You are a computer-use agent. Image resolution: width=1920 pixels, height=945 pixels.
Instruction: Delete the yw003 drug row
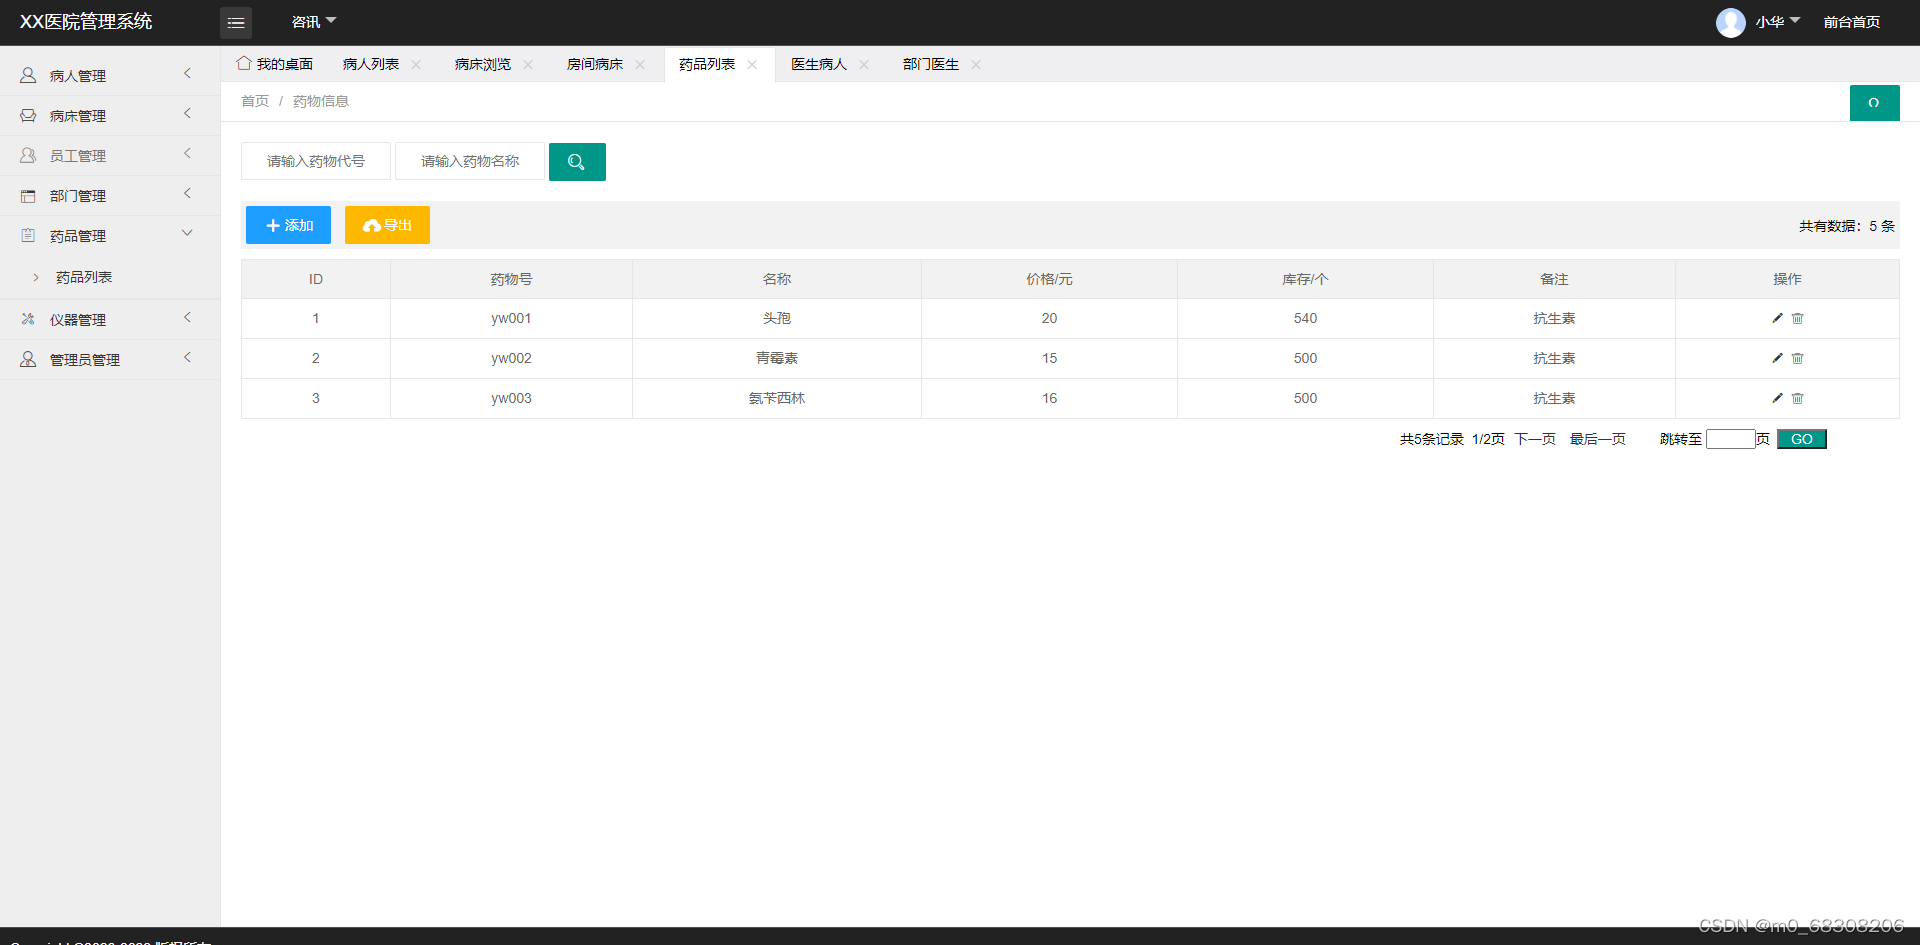(1797, 398)
